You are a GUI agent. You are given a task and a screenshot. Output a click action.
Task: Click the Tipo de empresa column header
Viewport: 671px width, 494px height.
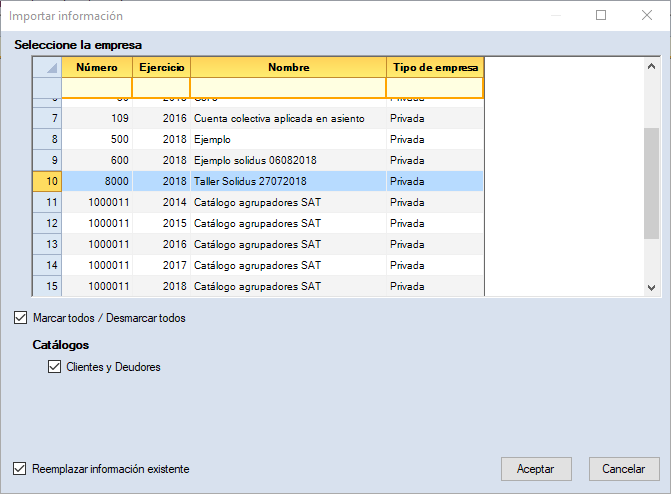(434, 67)
